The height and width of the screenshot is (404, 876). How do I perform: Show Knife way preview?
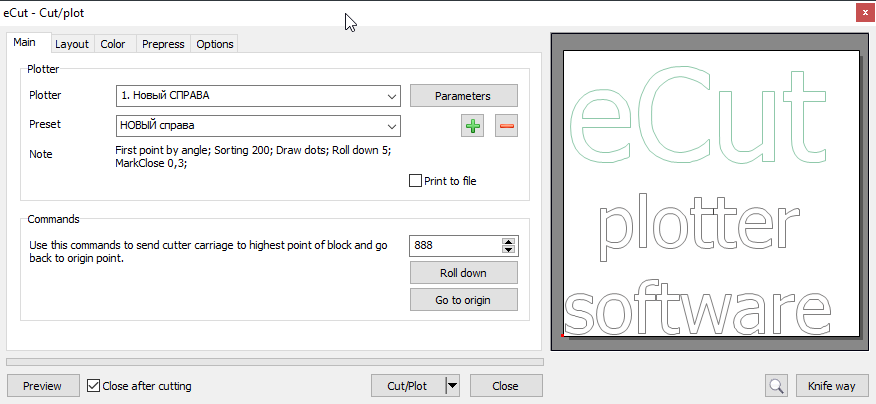[832, 386]
